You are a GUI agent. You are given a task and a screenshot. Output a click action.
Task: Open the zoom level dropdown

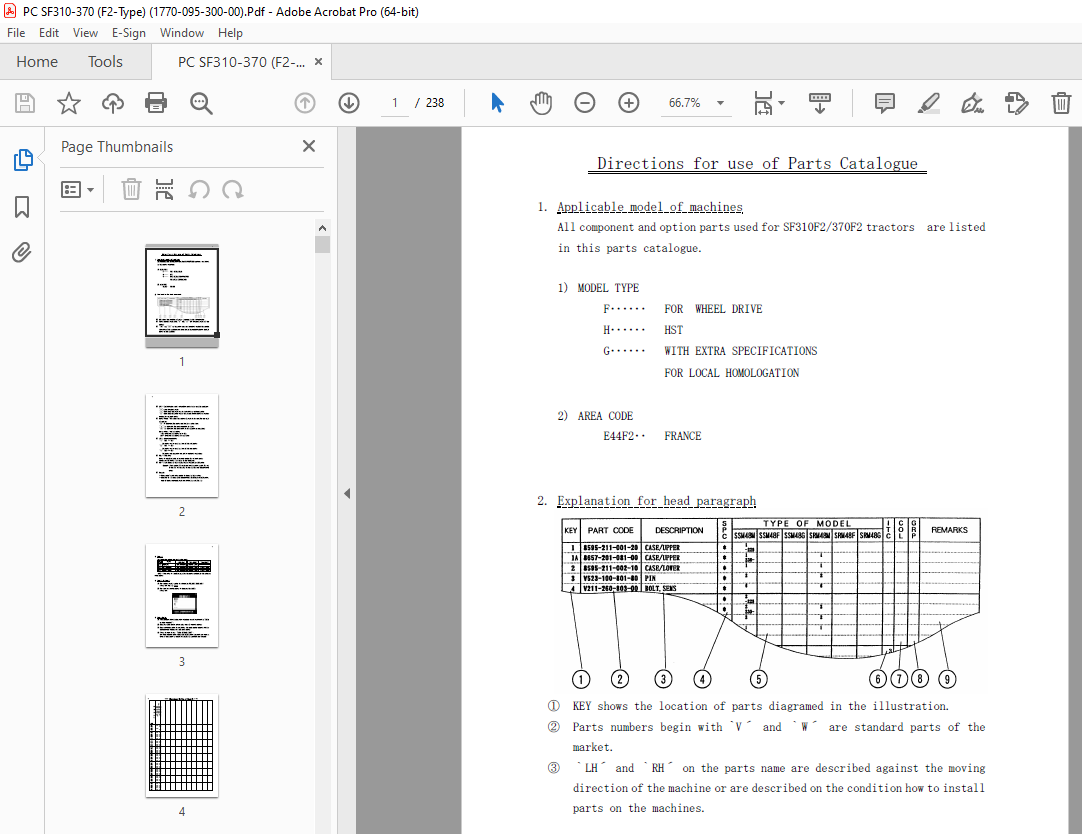(720, 103)
